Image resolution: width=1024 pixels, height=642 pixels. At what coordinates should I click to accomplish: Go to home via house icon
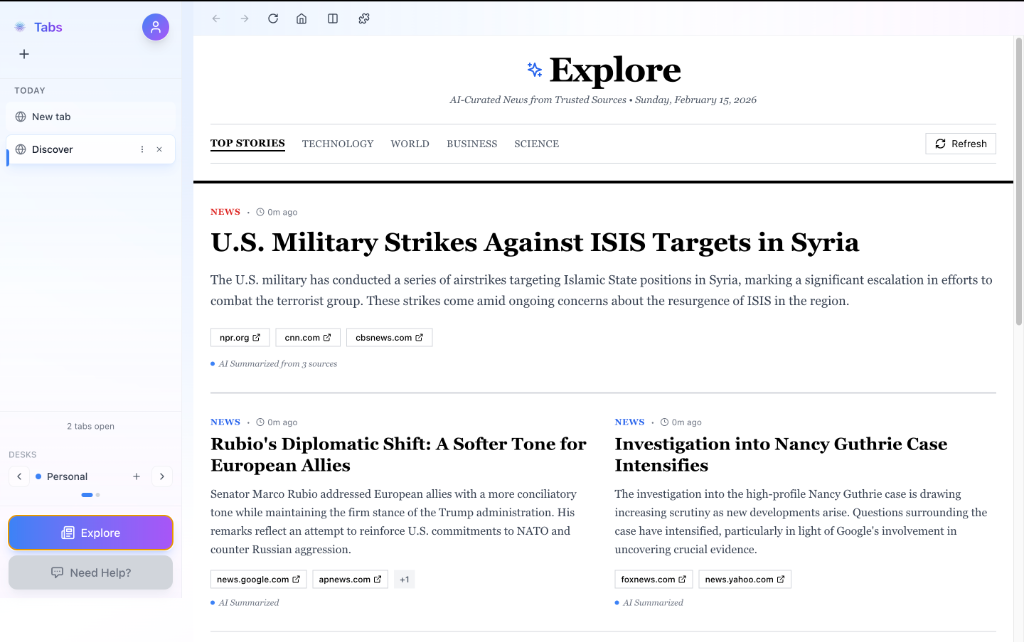click(301, 18)
